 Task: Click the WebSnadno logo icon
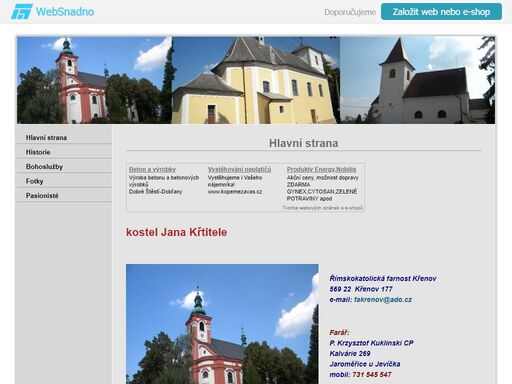pyautogui.click(x=22, y=12)
